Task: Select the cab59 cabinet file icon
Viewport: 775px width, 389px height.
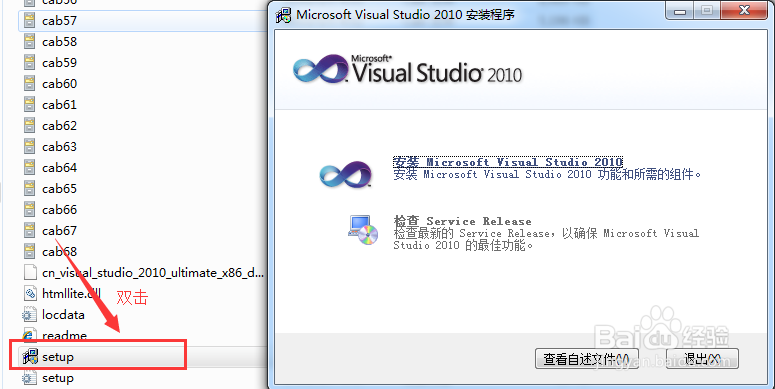Action: (x=30, y=63)
